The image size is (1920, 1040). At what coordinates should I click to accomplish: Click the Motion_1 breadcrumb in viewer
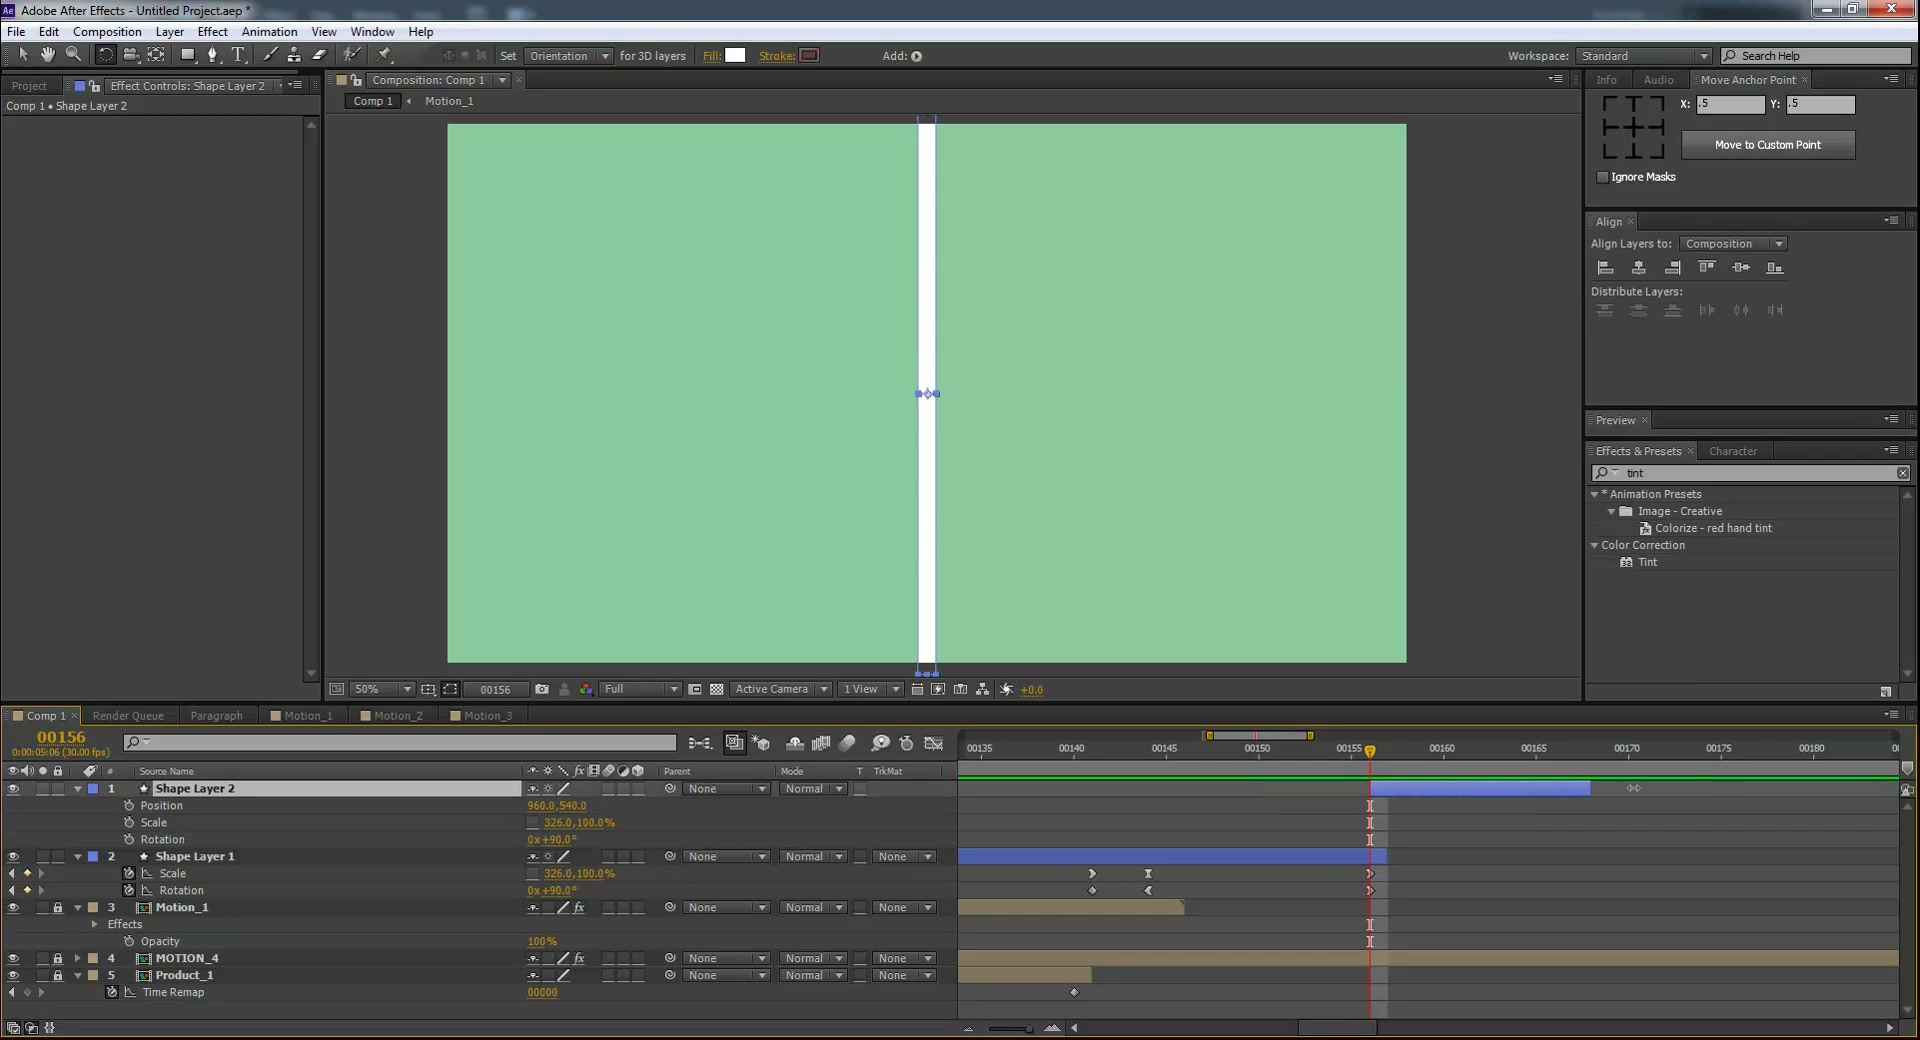tap(449, 101)
